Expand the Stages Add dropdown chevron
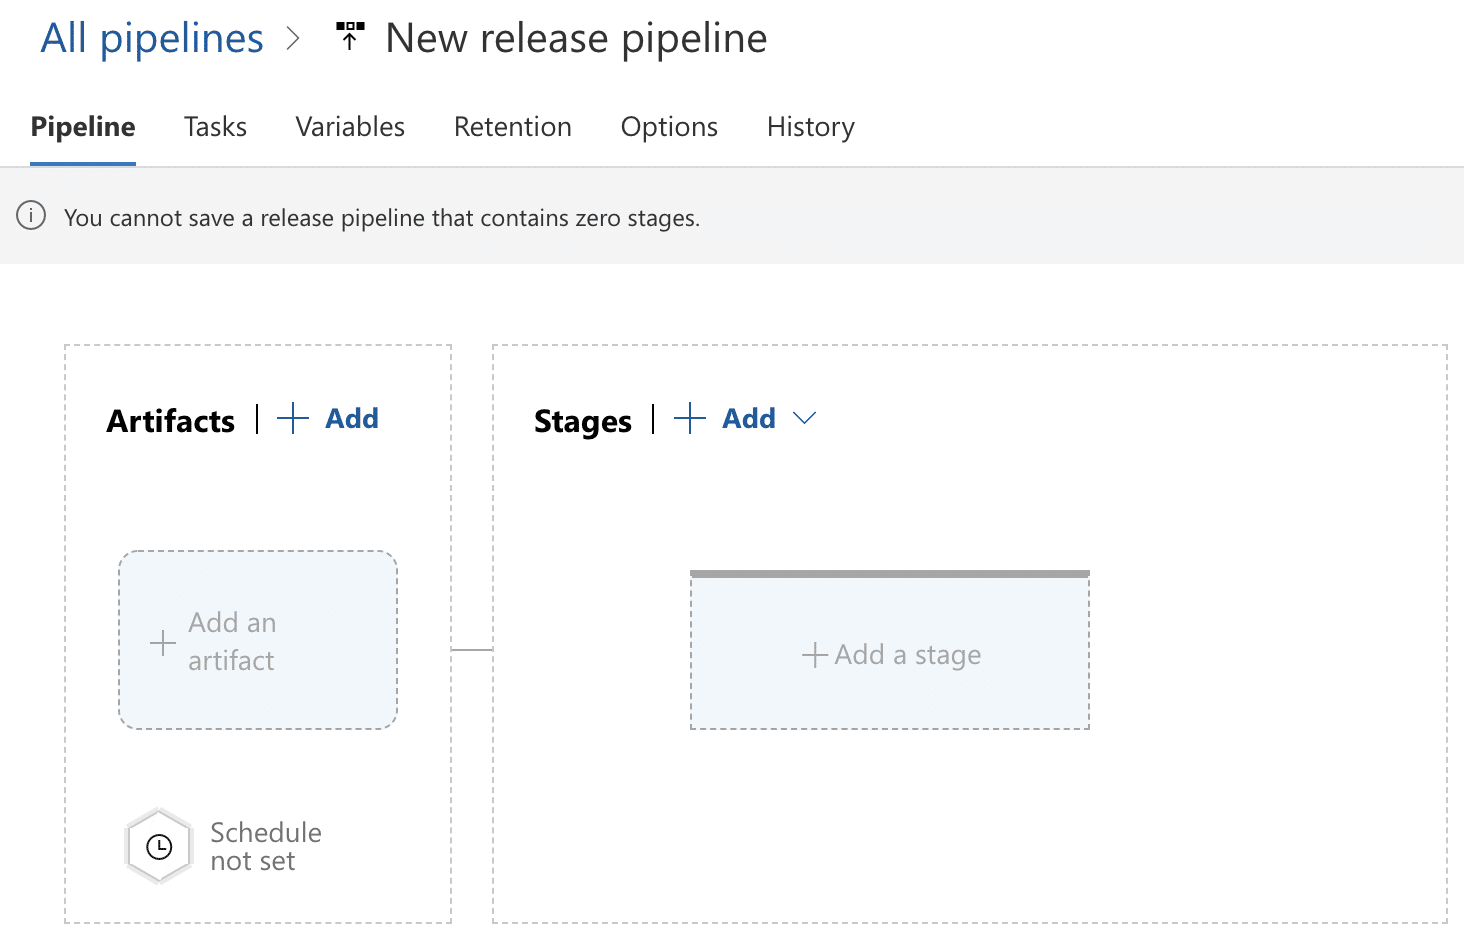Screen dimensions: 1464x944 804,418
